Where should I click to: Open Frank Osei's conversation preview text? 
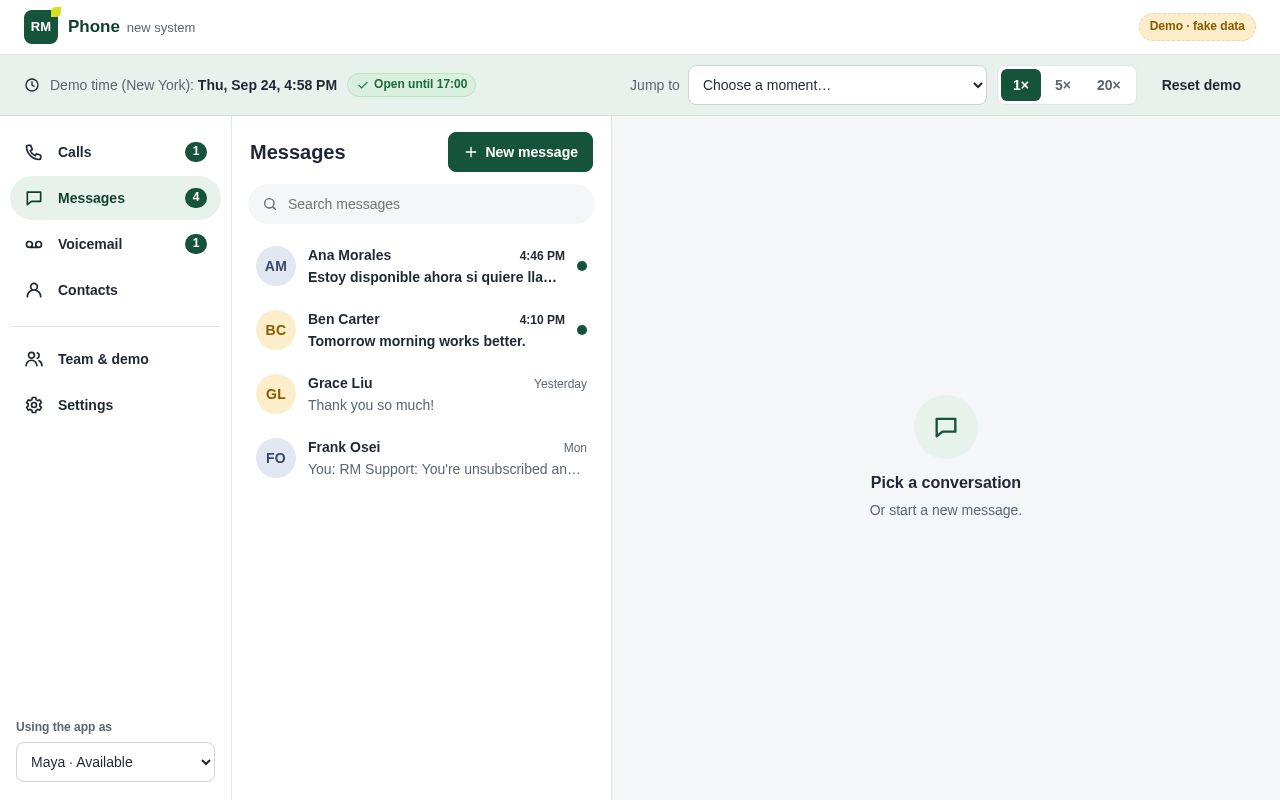(444, 469)
